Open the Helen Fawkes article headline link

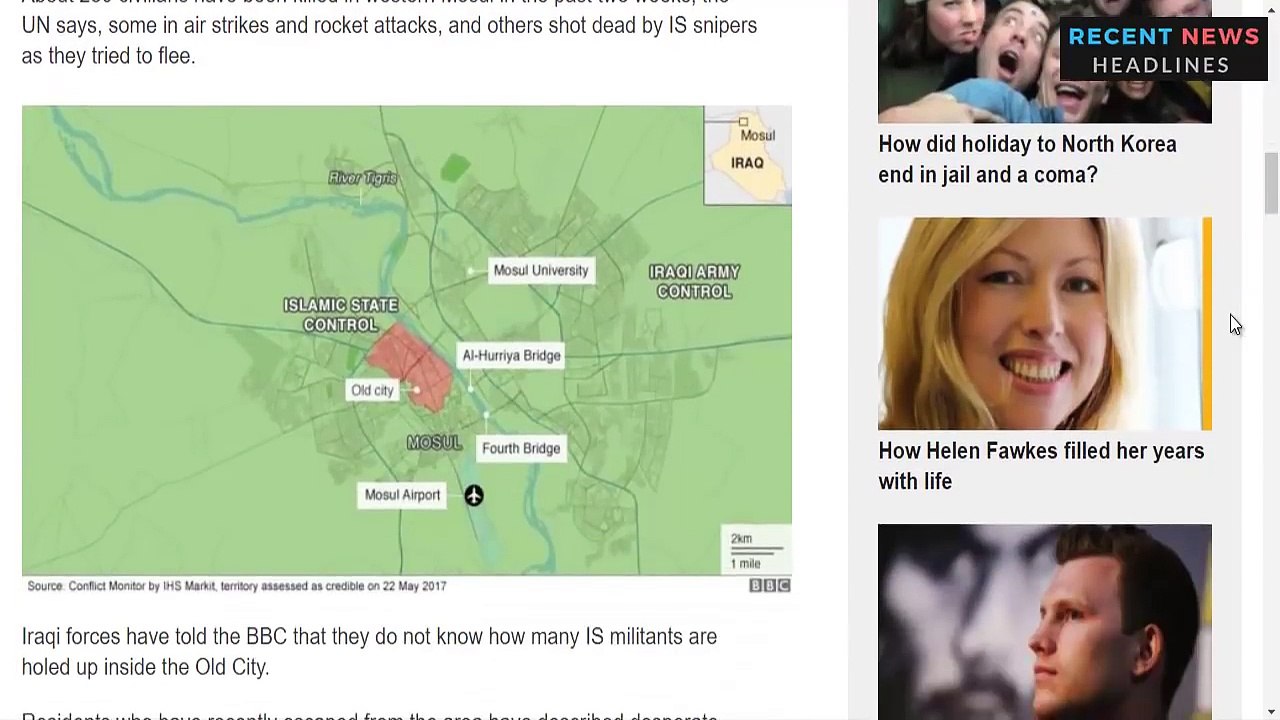[1041, 466]
